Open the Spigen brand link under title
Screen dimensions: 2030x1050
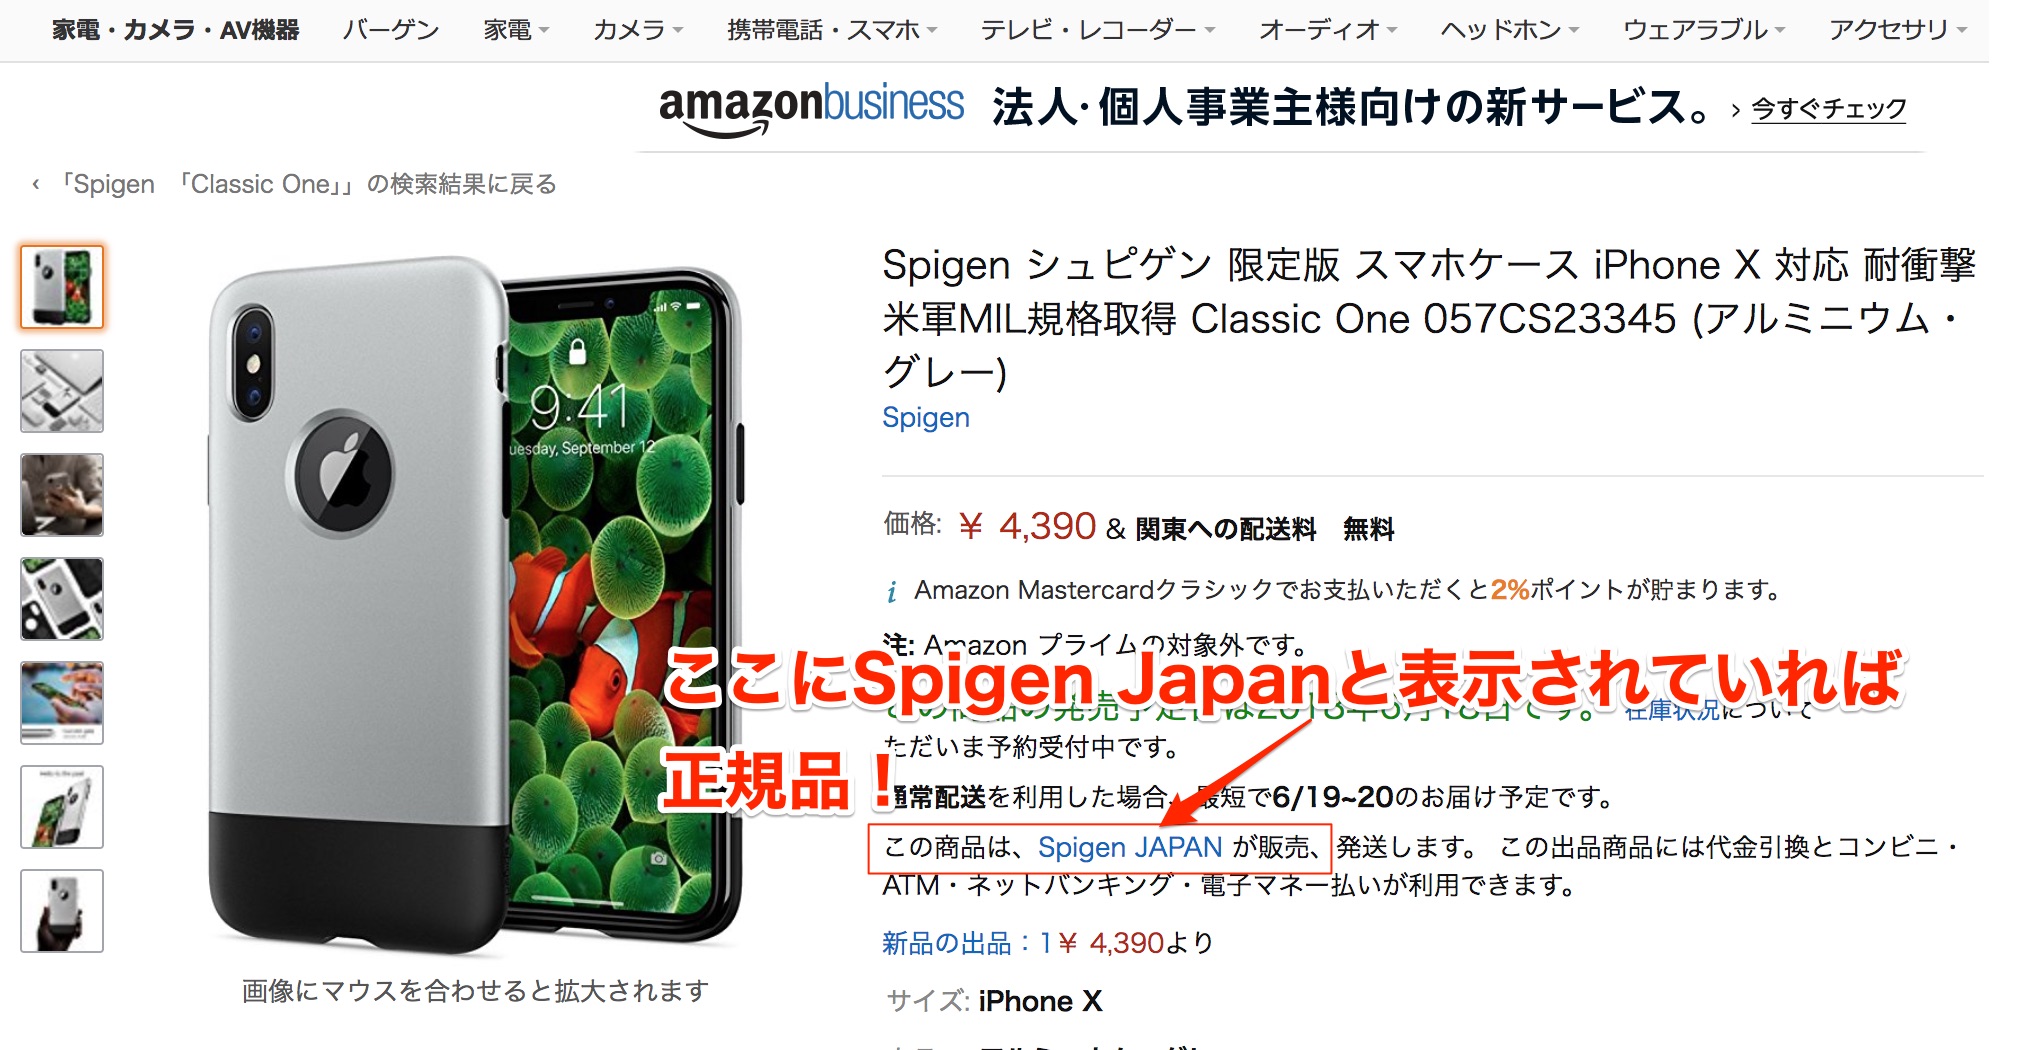[926, 417]
